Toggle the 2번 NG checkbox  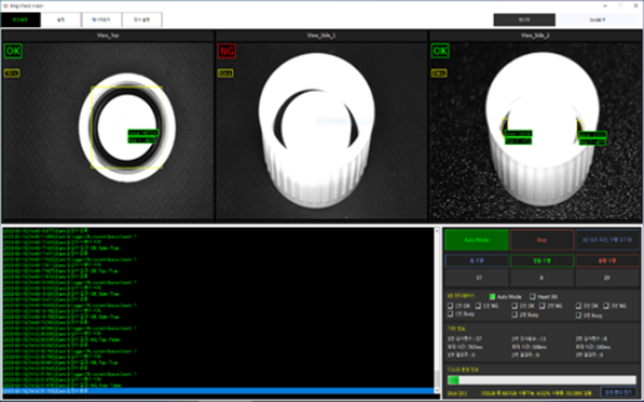(542, 306)
